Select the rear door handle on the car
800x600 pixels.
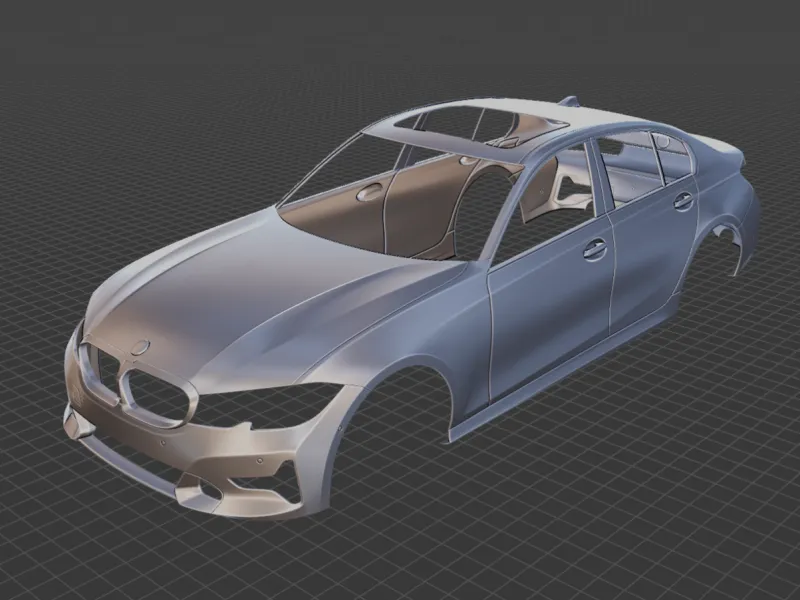point(683,201)
